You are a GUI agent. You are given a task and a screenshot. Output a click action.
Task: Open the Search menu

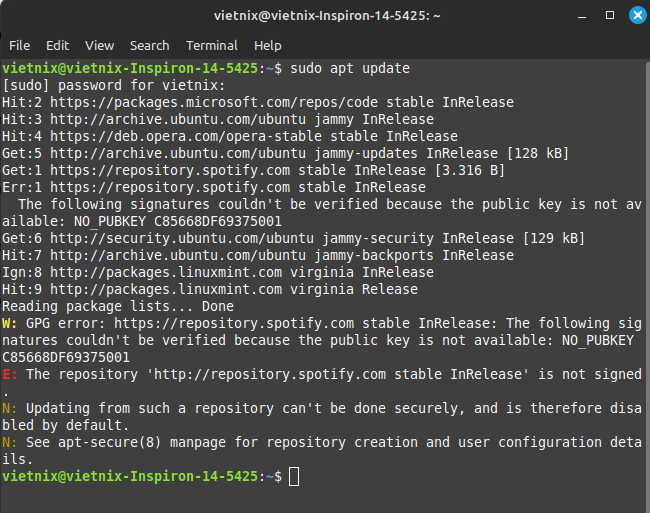point(150,46)
